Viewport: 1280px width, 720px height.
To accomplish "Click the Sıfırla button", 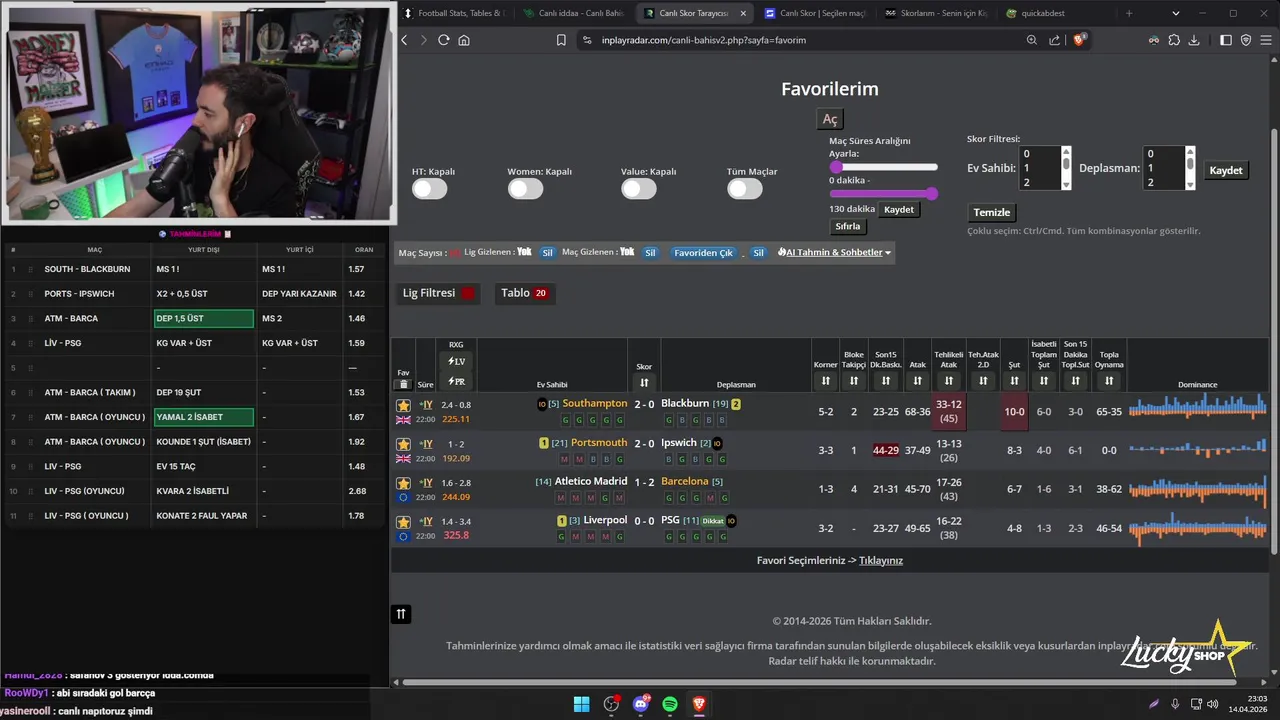I will tap(848, 227).
